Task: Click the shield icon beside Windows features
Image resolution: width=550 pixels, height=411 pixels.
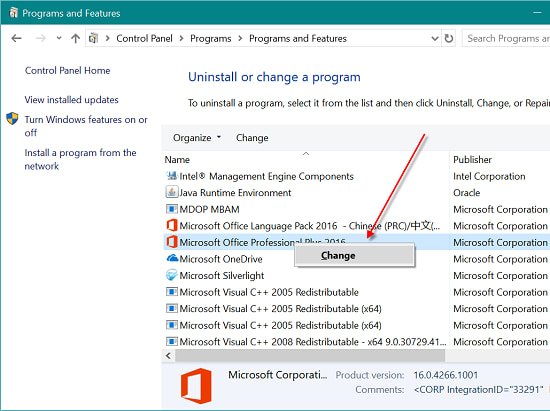Action: tap(12, 119)
